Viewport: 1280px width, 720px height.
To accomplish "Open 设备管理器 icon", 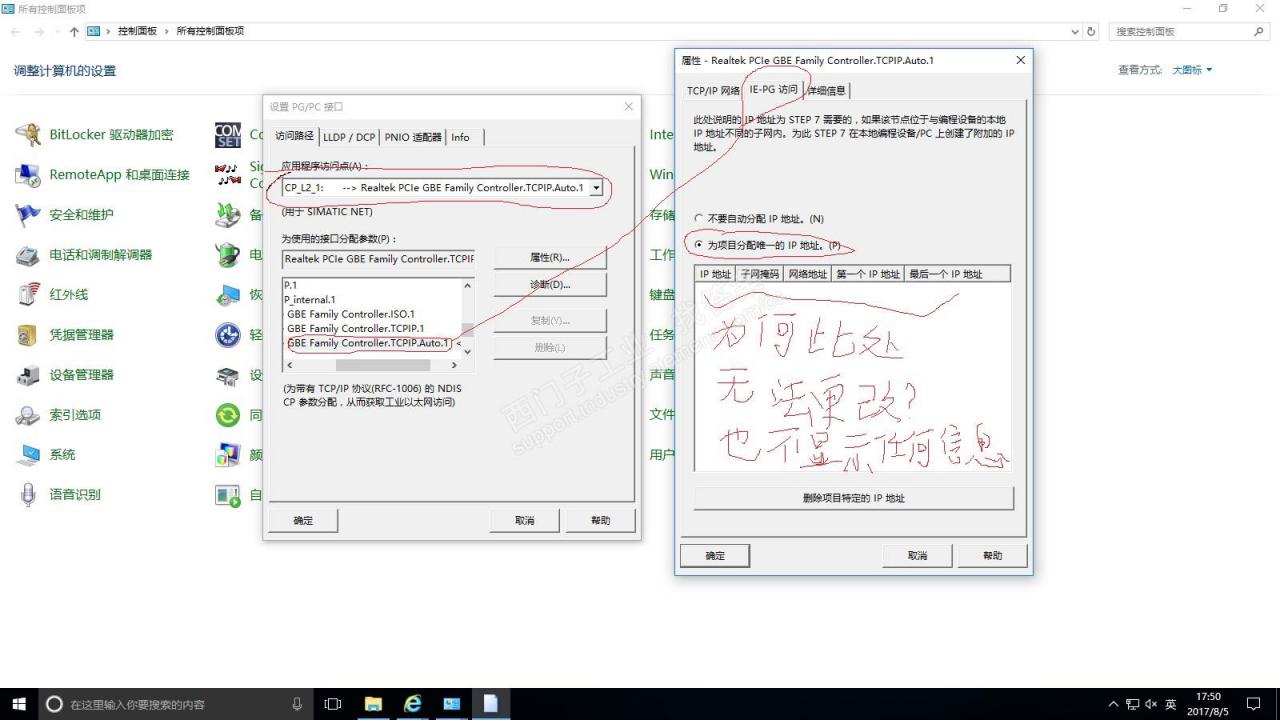I will [x=28, y=374].
